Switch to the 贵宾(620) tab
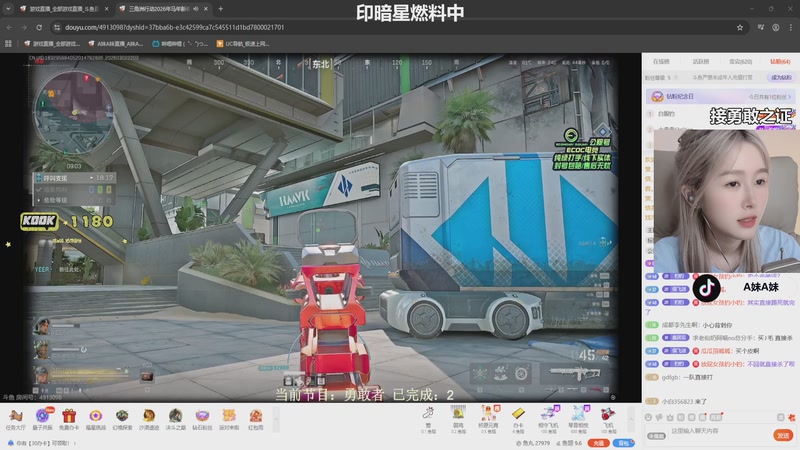 740,62
